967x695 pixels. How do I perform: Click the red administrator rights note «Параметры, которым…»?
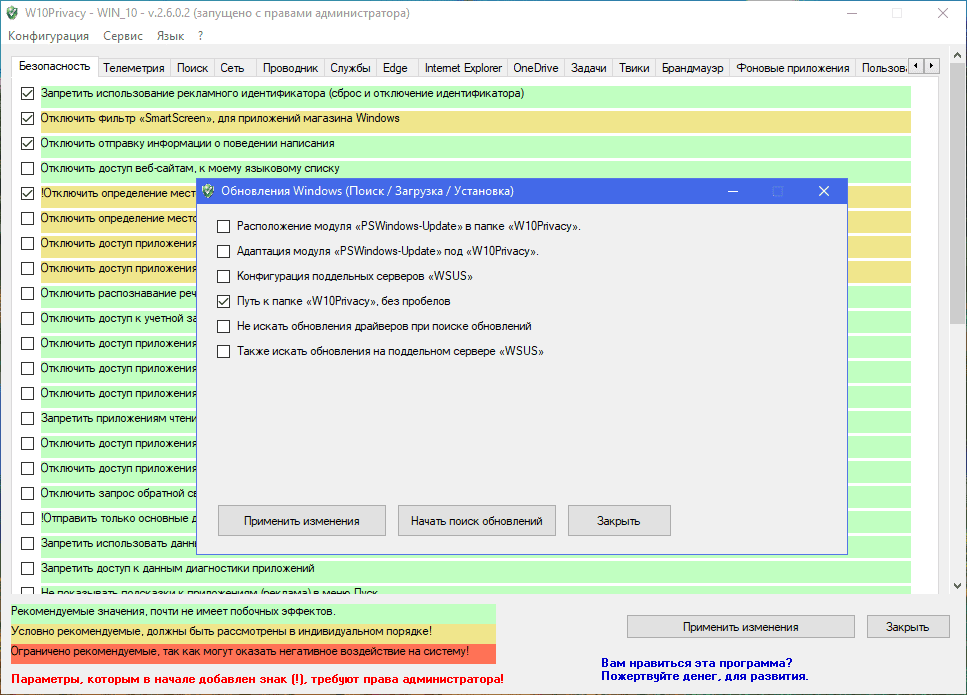[257, 680]
